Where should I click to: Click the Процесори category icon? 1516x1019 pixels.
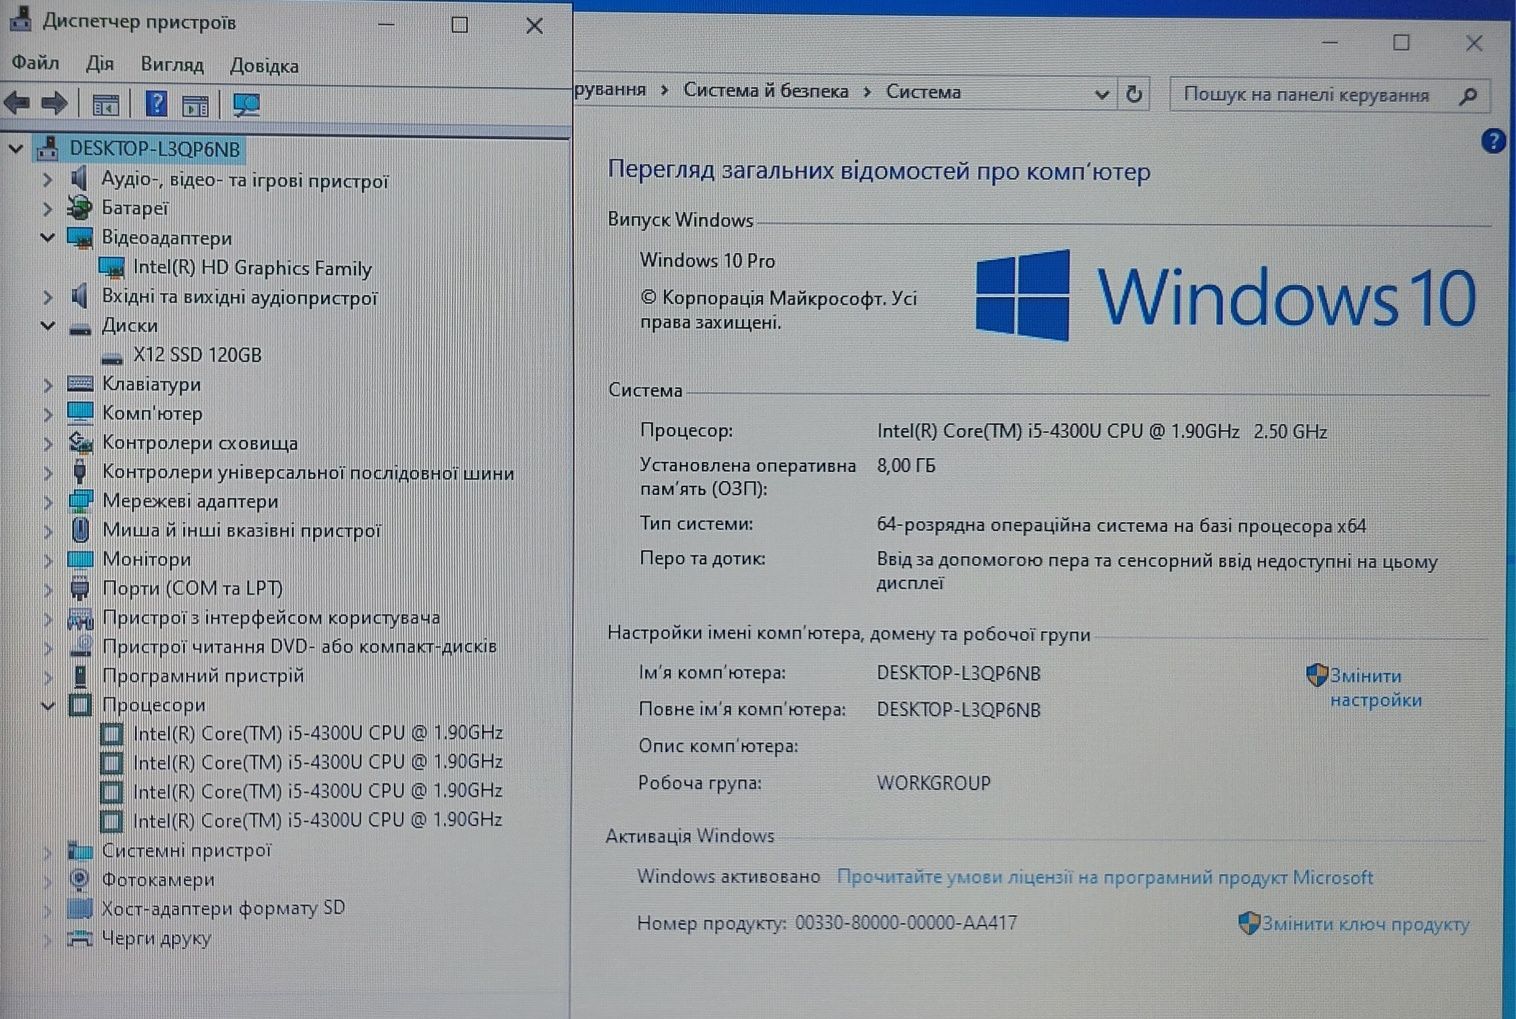[80, 705]
